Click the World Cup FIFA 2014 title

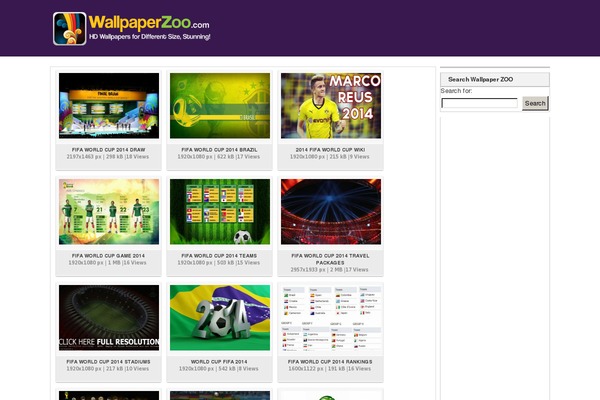(219, 362)
